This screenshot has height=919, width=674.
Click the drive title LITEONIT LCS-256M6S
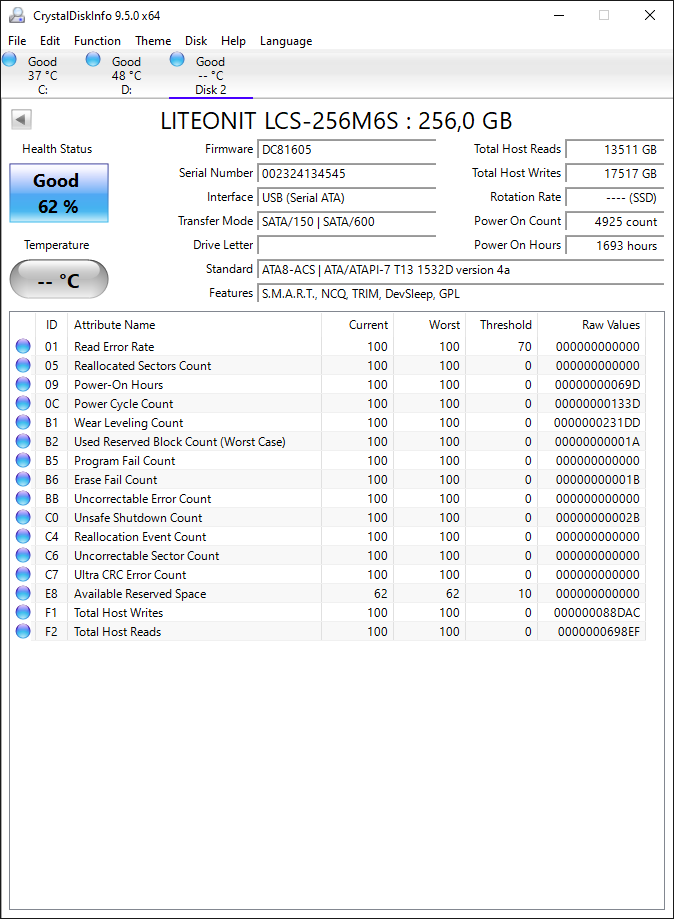tap(336, 121)
